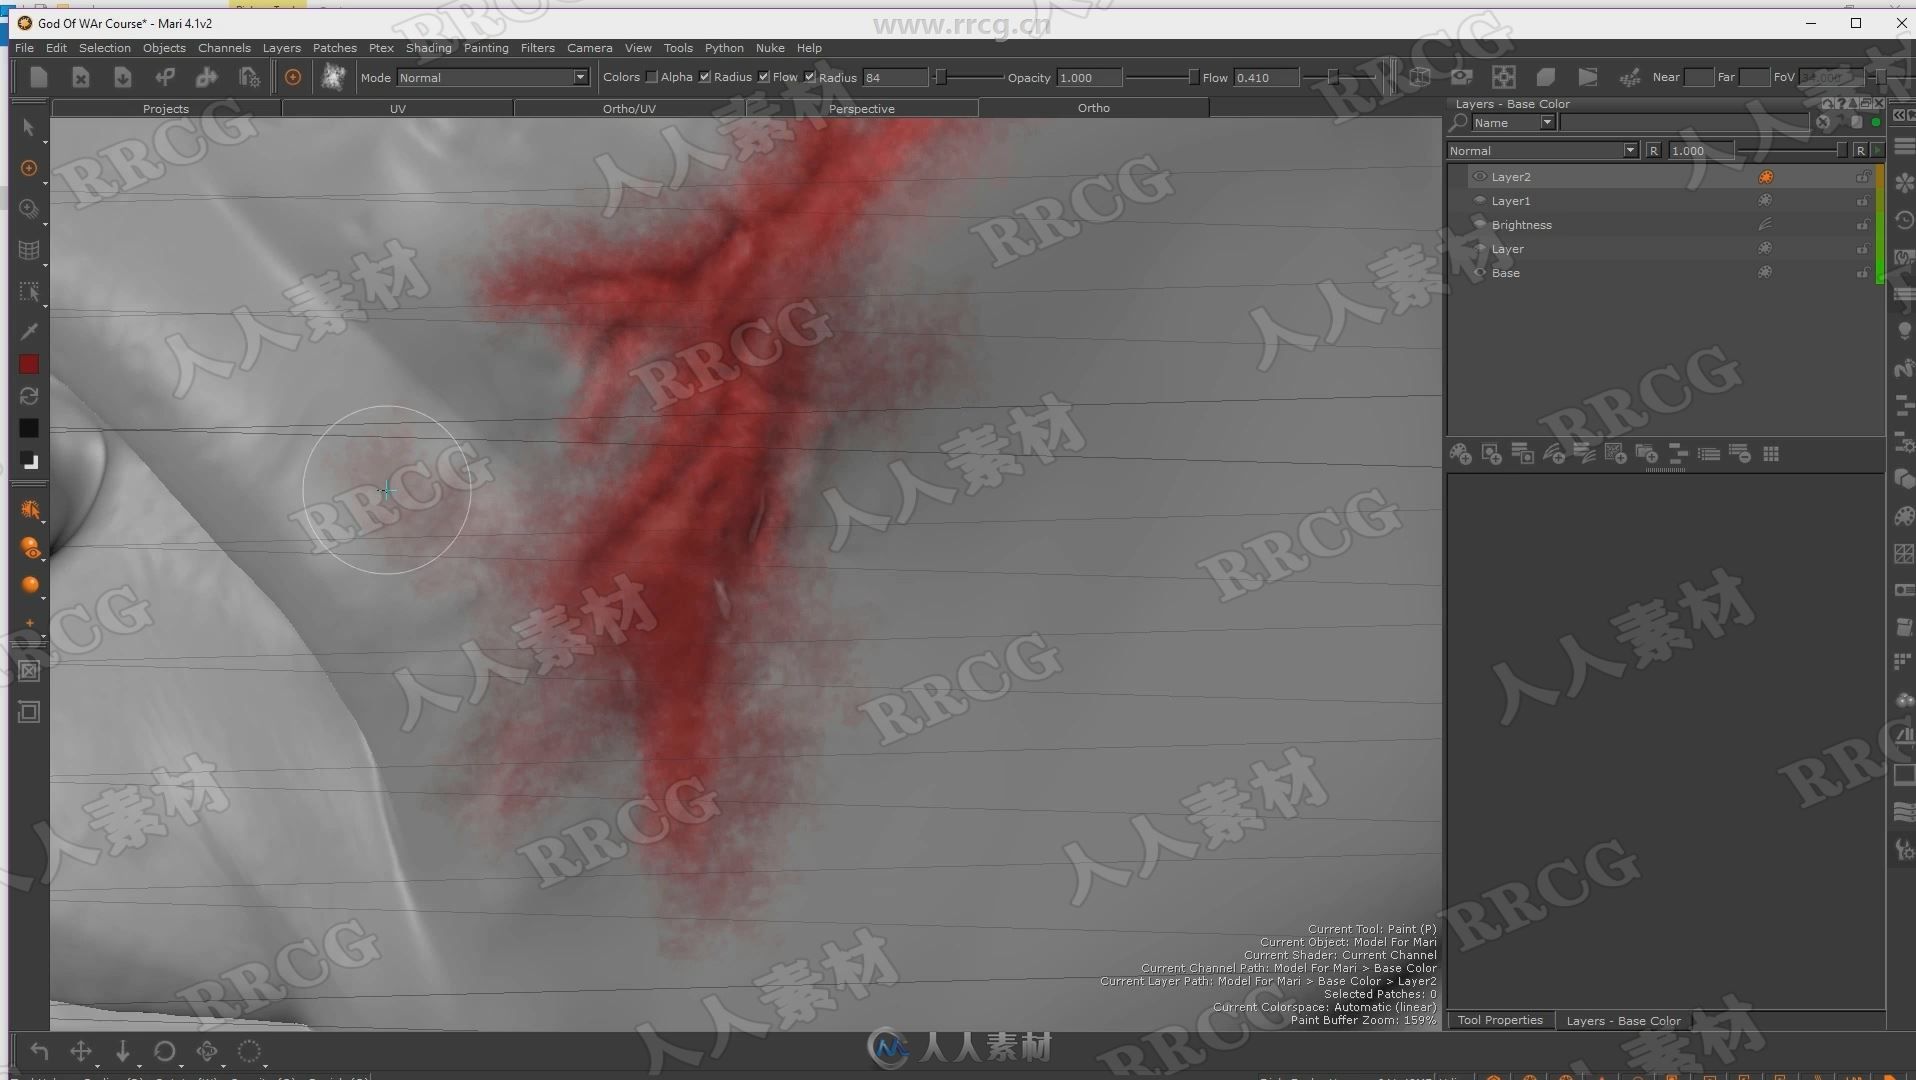Viewport: 1916px width, 1080px height.
Task: Click the Flow value field showing 0.410
Action: [1266, 77]
